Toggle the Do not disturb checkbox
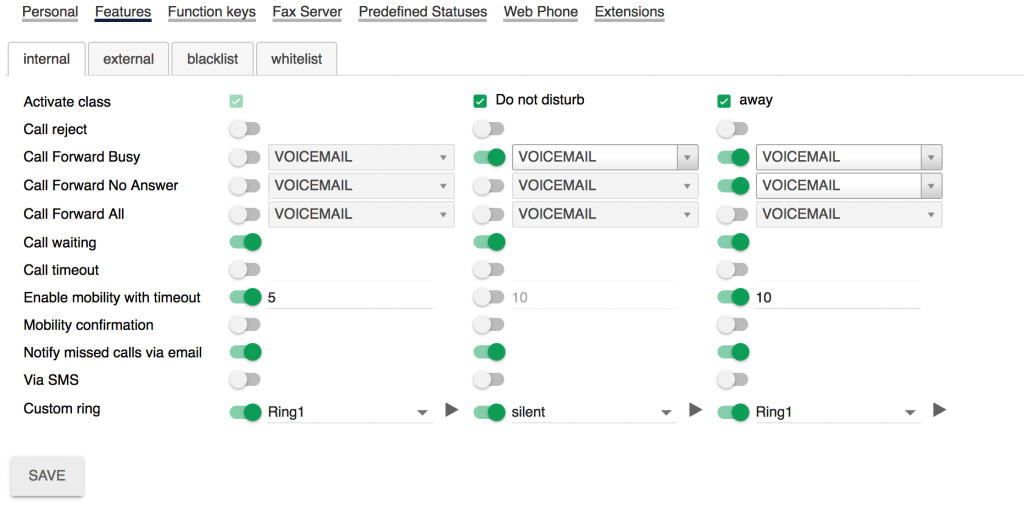The width and height of the screenshot is (1024, 508). coord(480,101)
